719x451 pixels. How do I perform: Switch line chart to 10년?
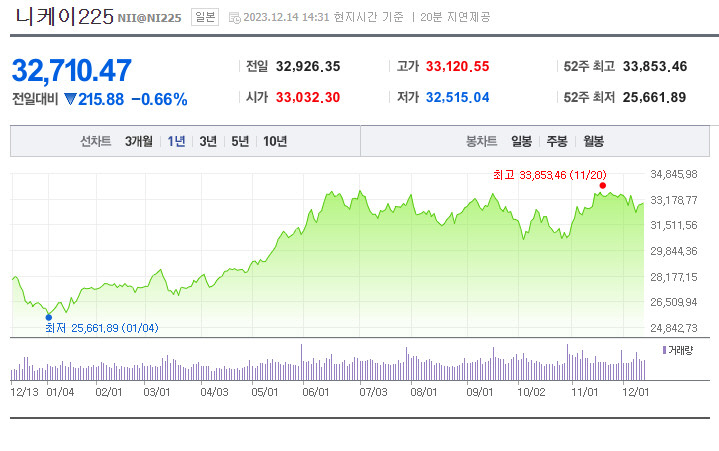pyautogui.click(x=275, y=141)
